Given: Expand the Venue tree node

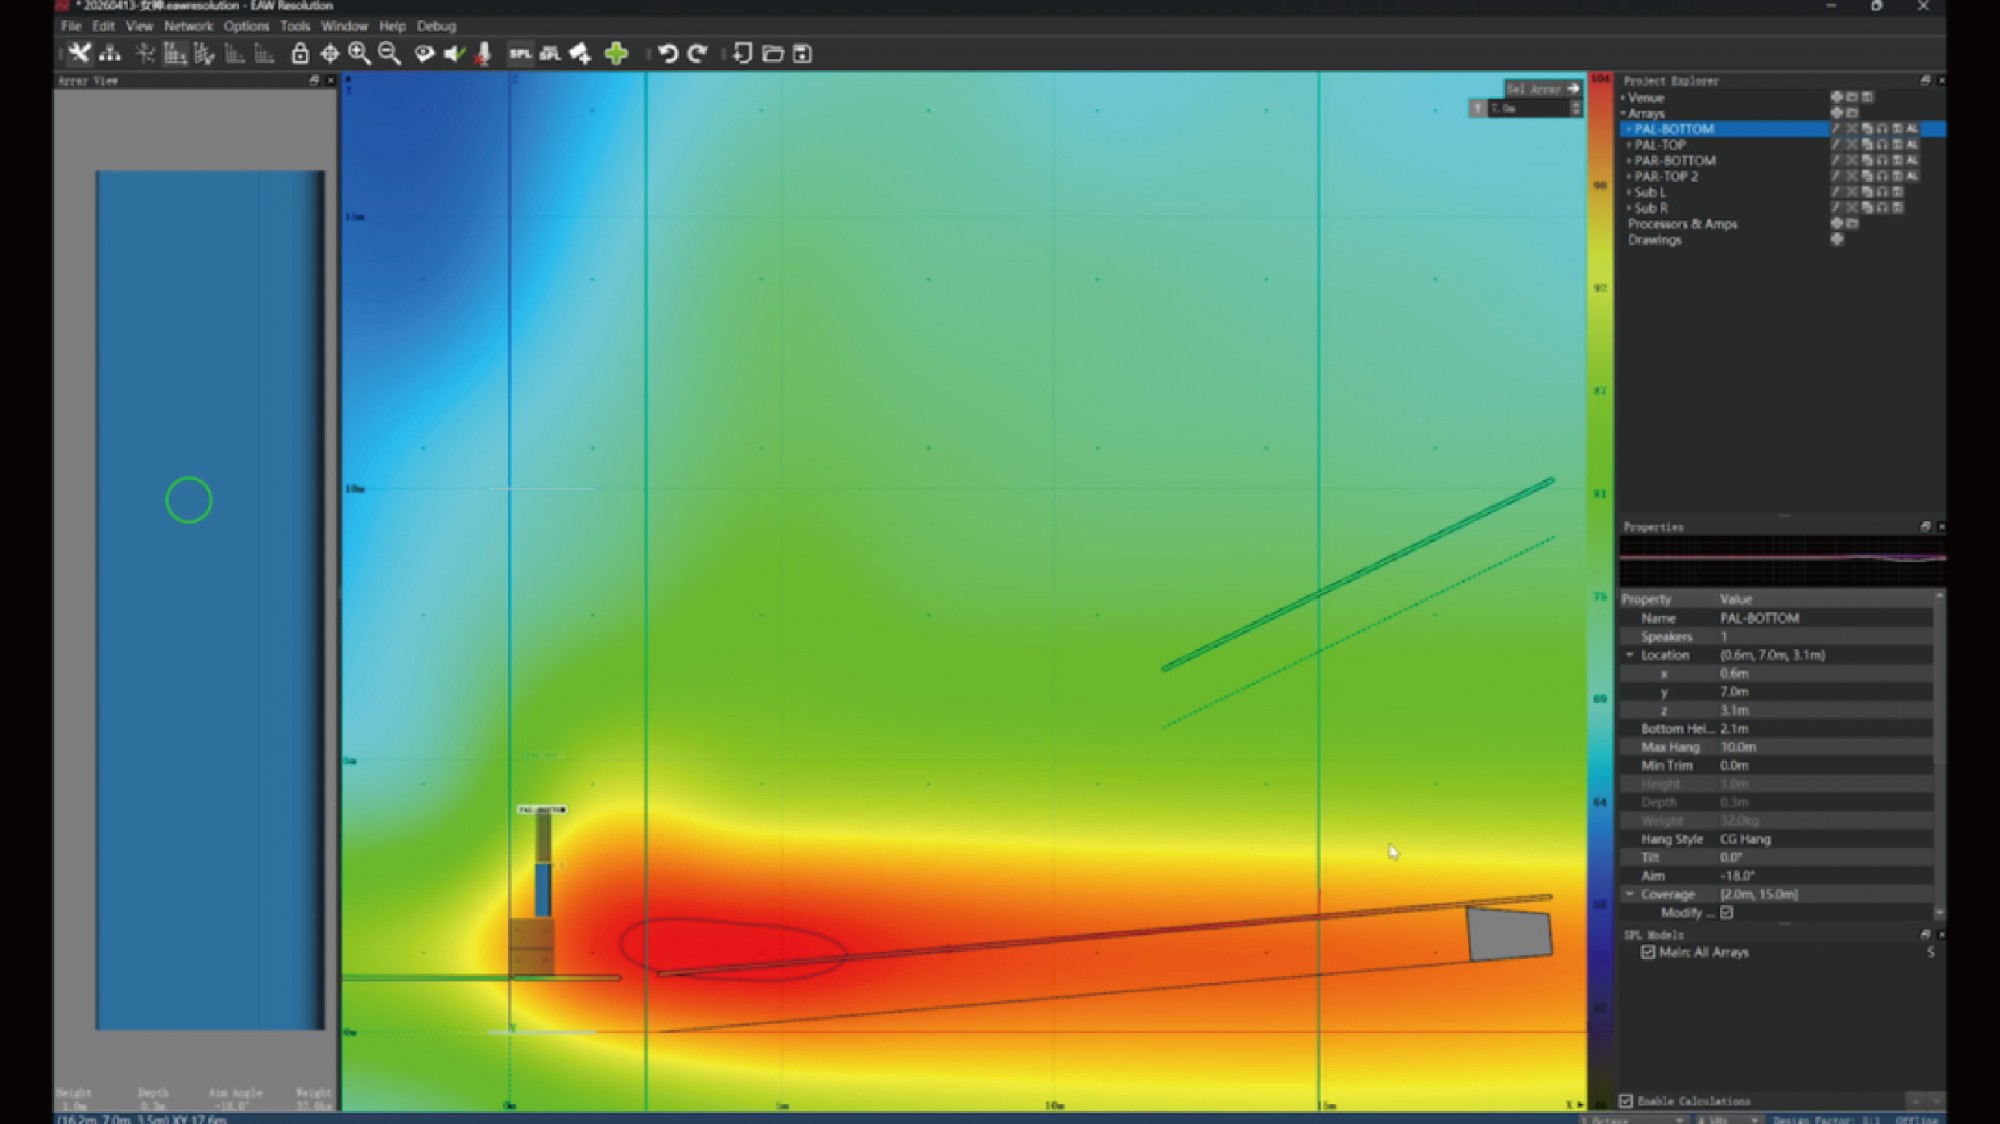Looking at the screenshot, I should [x=1623, y=98].
